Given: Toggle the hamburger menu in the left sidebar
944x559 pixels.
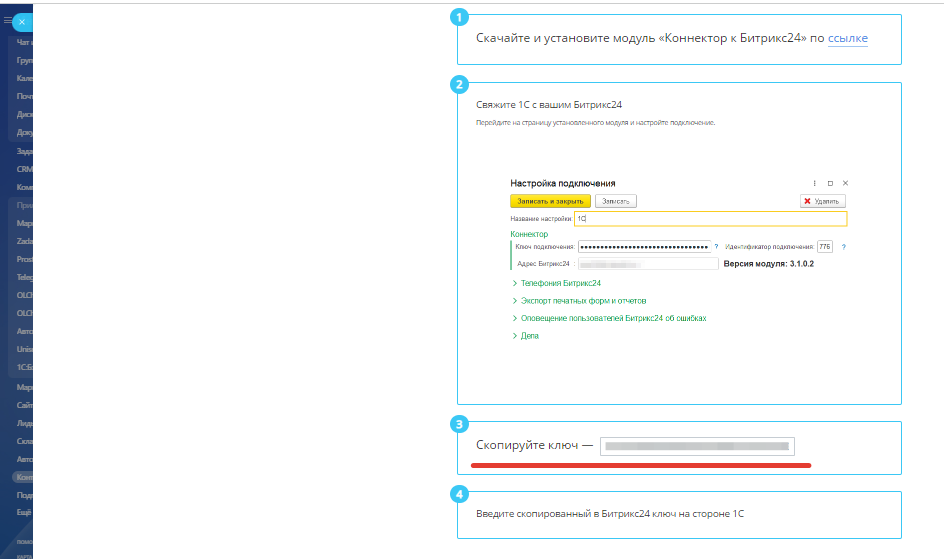Looking at the screenshot, I should 7,20.
